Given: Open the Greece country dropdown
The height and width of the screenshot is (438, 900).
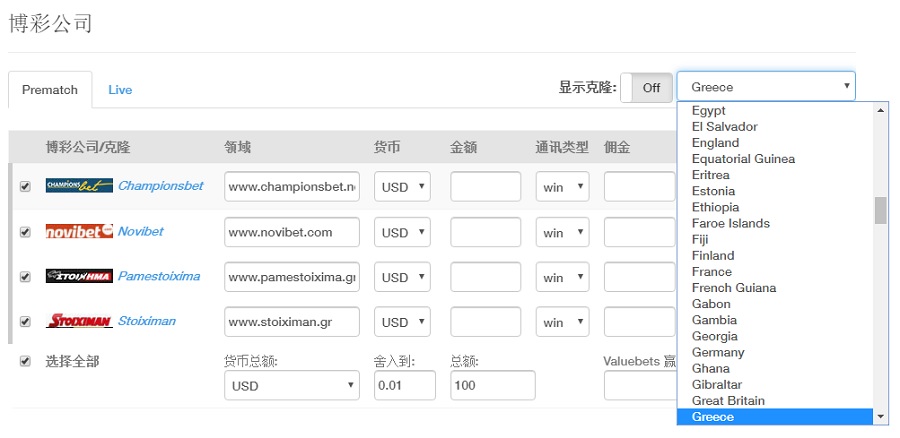Looking at the screenshot, I should click(766, 87).
